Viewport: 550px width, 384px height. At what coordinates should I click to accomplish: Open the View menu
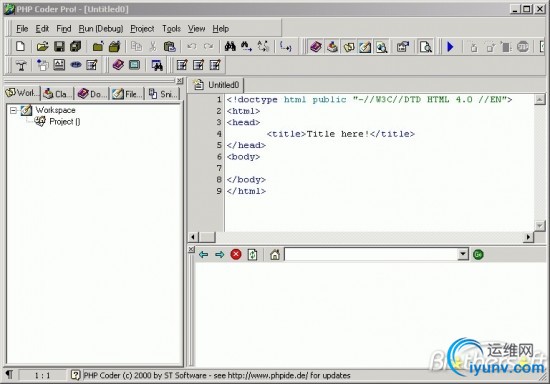pyautogui.click(x=196, y=29)
